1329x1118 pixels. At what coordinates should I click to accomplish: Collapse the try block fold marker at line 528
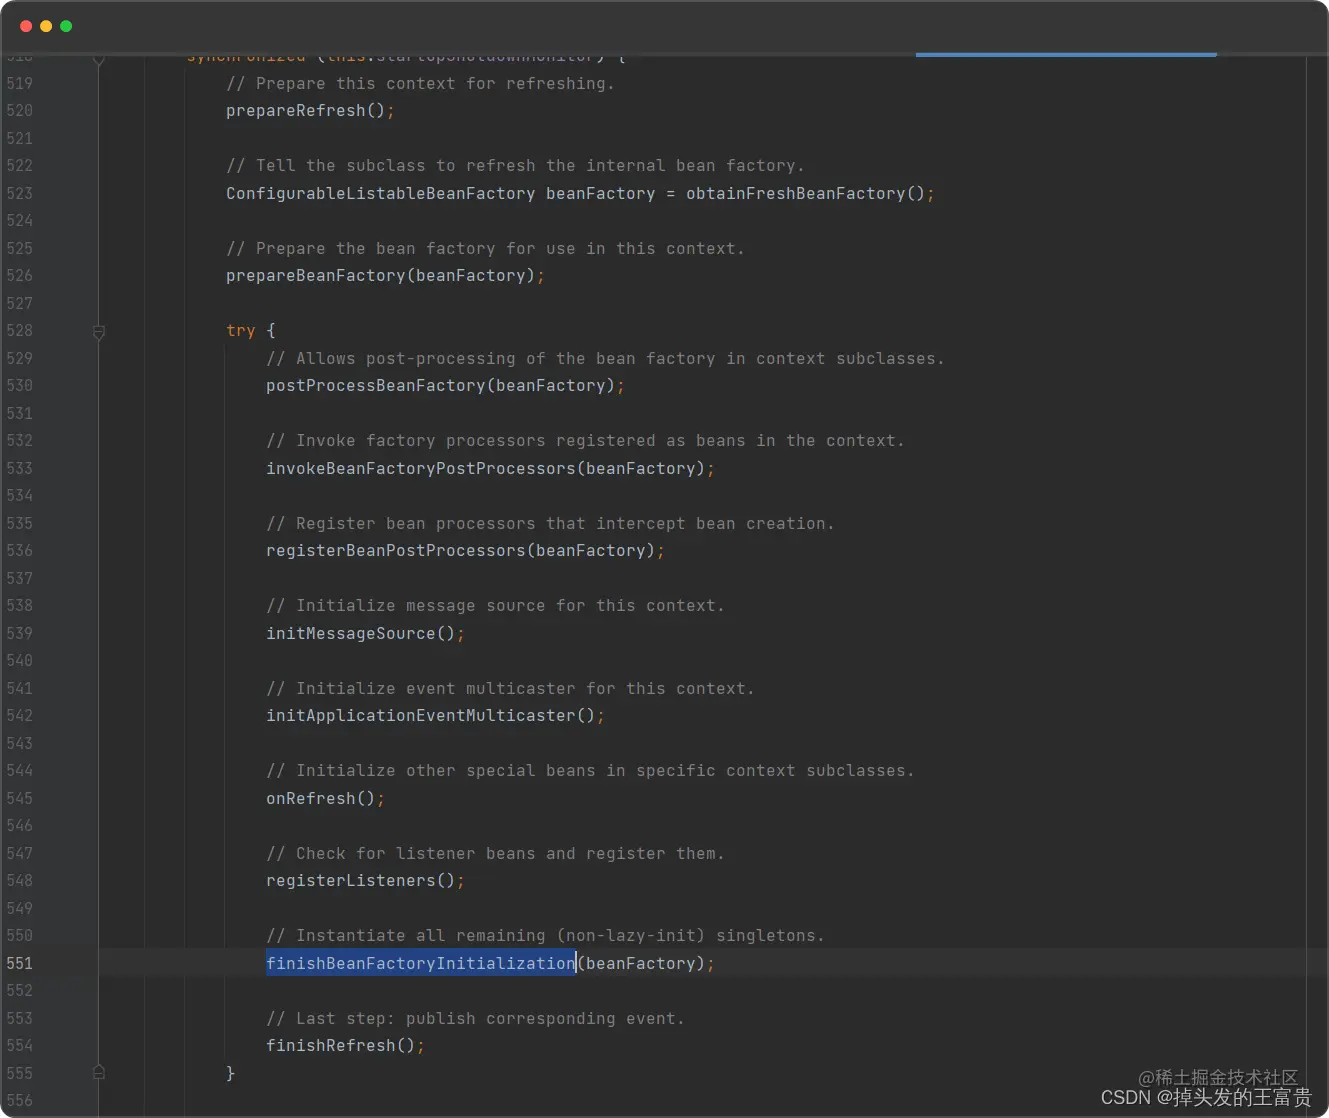click(99, 331)
